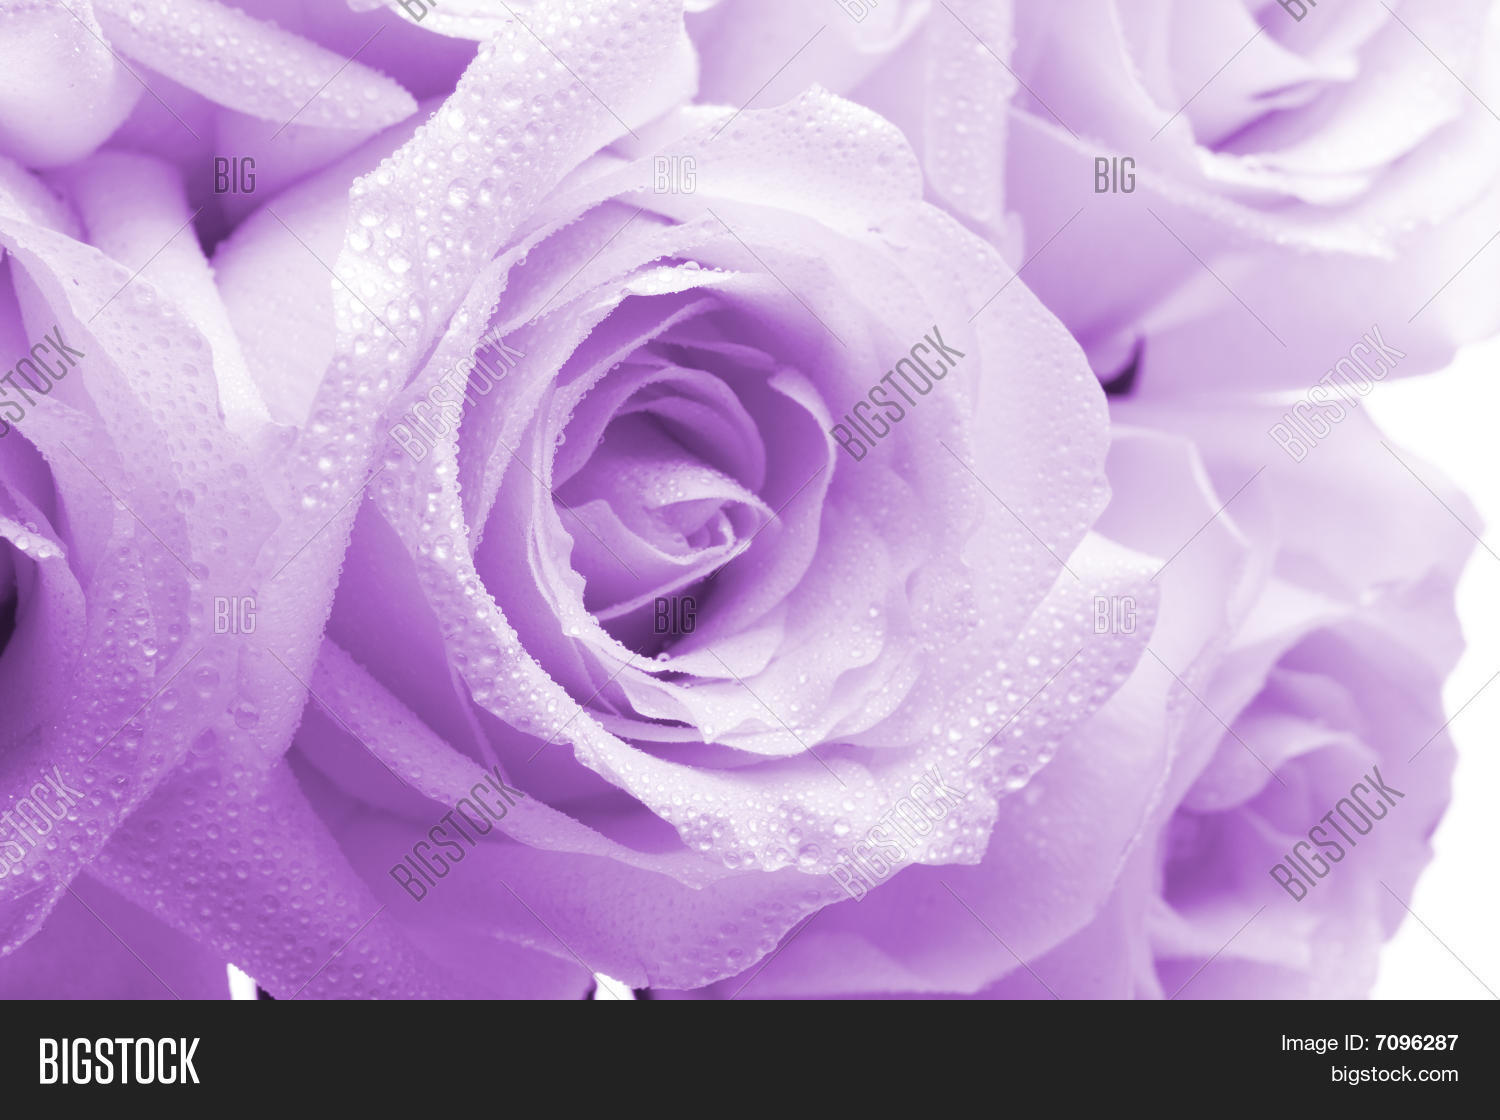The height and width of the screenshot is (1120, 1500).
Task: Click the rose bud in the top left
Action: (x=60, y=80)
